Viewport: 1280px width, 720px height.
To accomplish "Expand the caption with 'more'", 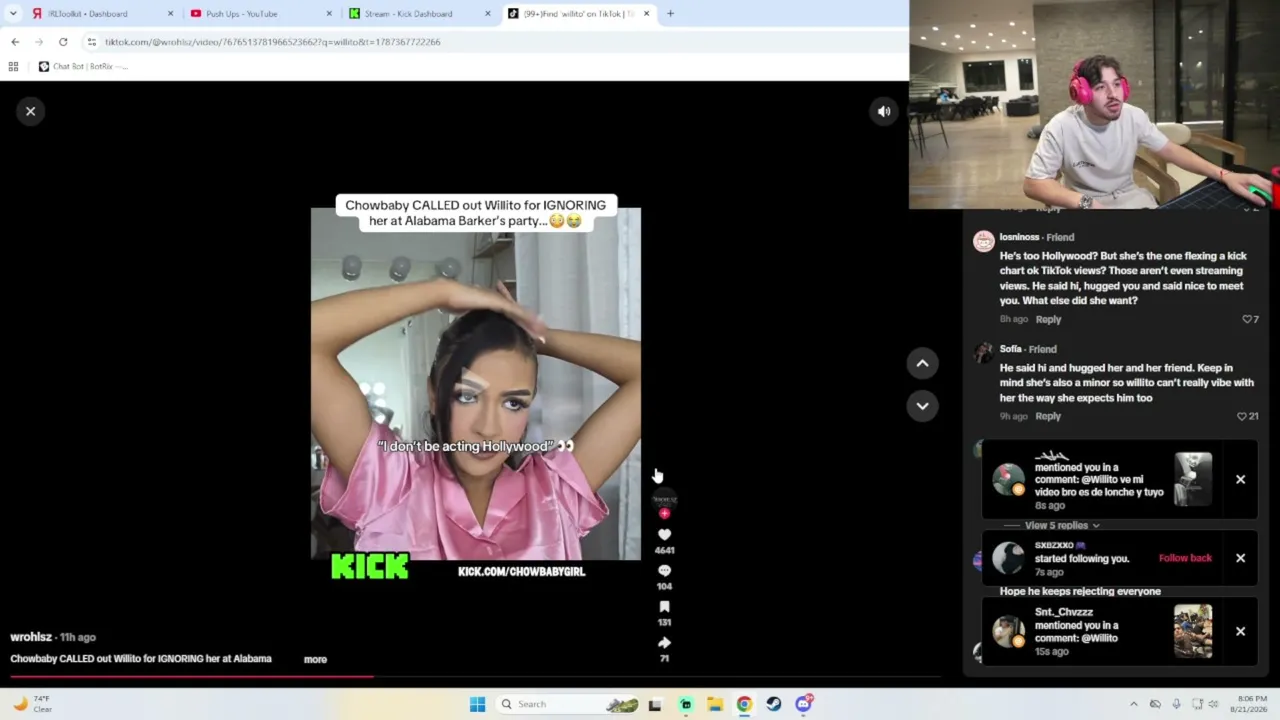I will (315, 659).
